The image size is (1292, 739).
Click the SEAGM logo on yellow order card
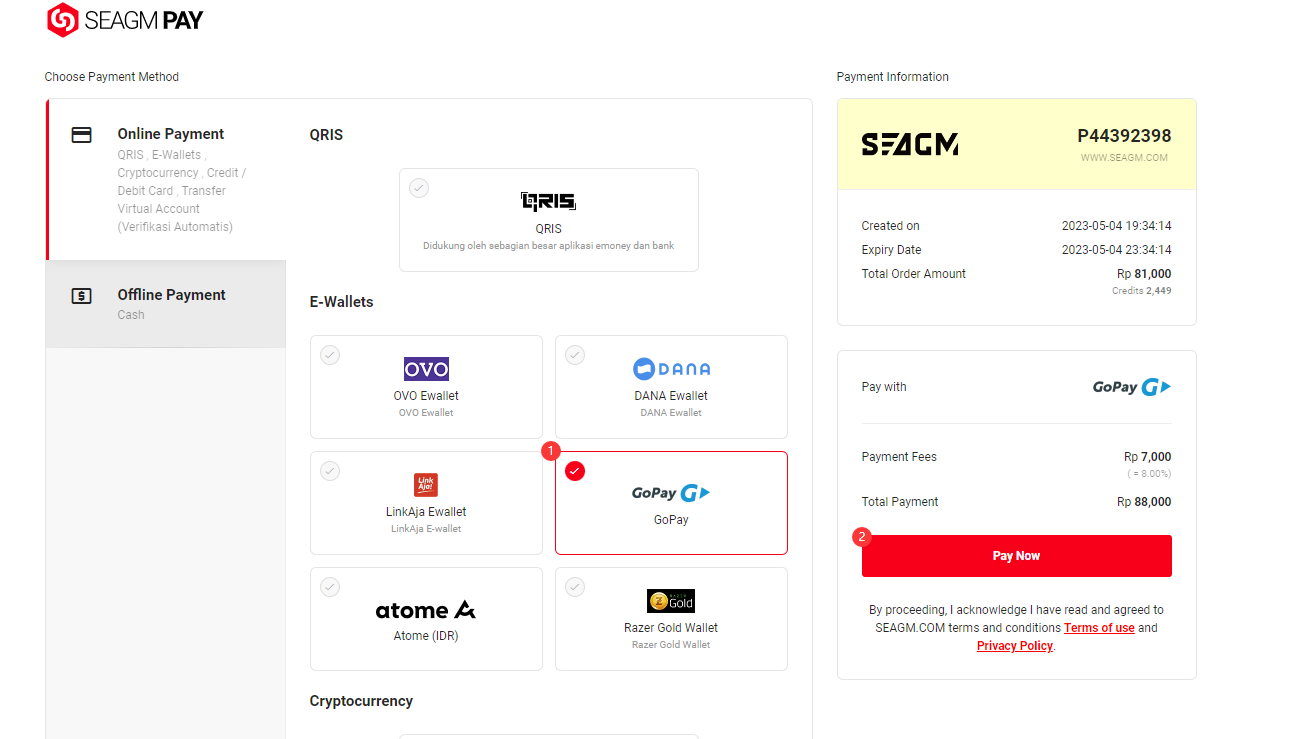[x=910, y=145]
